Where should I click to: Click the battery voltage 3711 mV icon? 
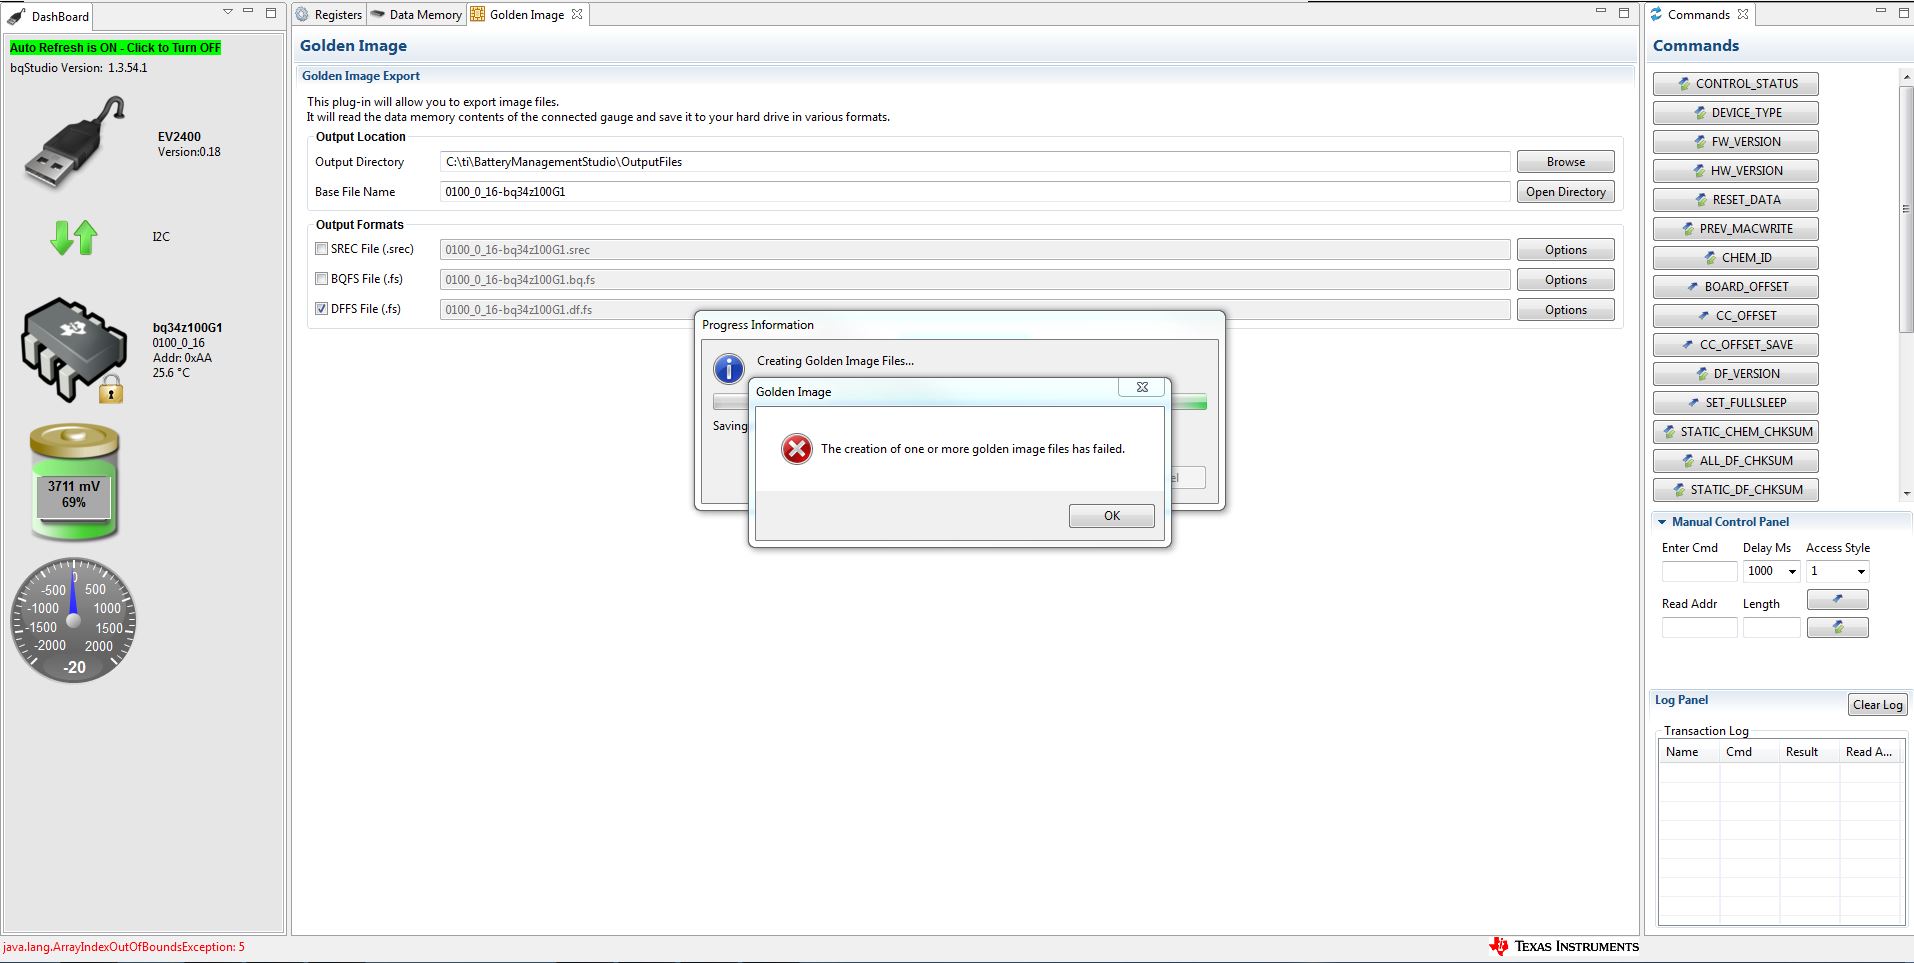pos(74,482)
